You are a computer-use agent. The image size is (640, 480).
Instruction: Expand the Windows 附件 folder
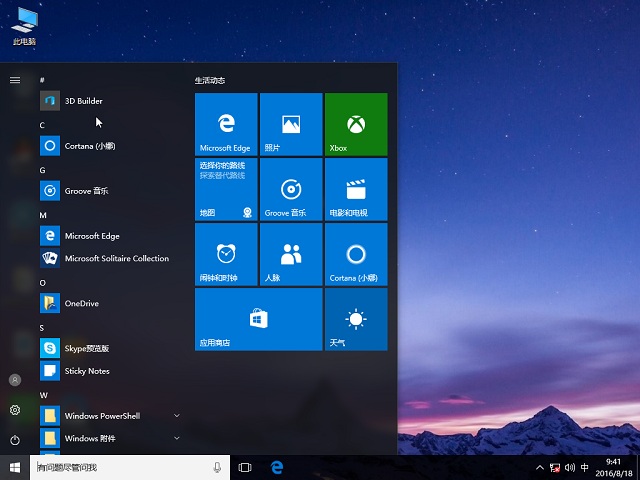[177, 438]
